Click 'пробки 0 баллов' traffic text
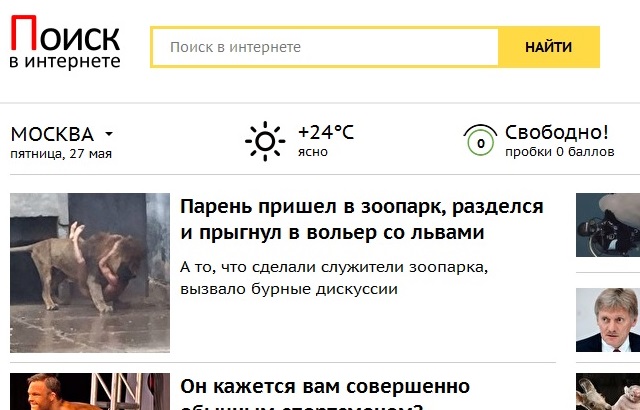 [x=560, y=152]
